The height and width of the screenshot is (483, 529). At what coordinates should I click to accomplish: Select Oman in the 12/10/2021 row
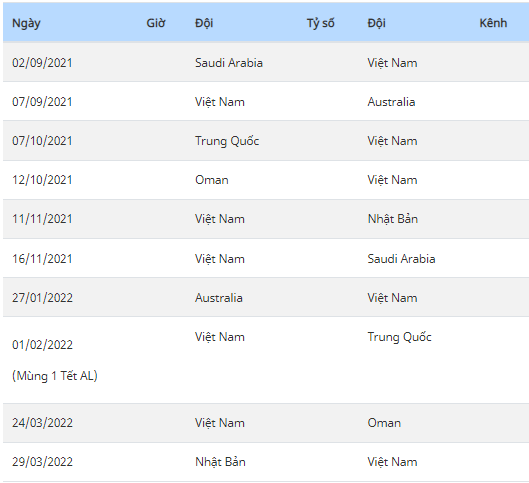click(x=212, y=180)
